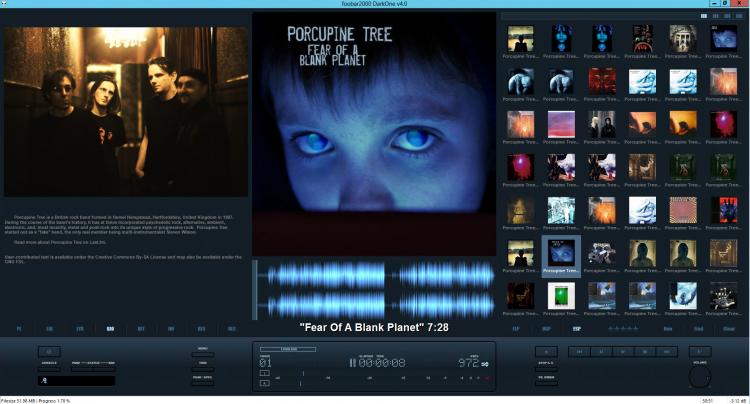The image size is (750, 404).
Task: Click the large Fear Of A Blank Planet cover
Action: (374, 134)
